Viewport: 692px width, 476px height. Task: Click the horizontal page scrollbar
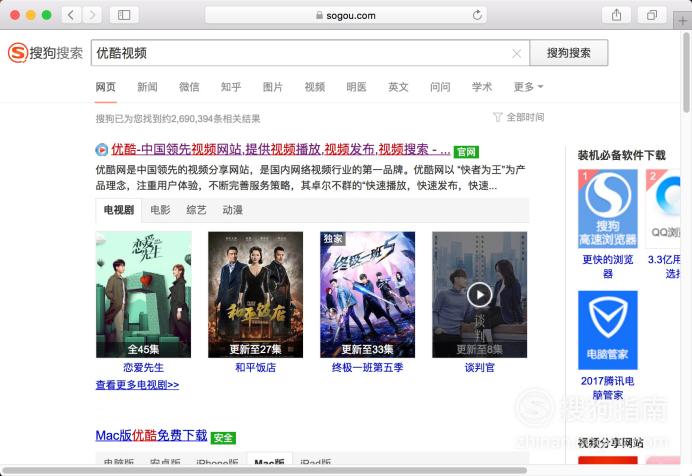(x=265, y=470)
